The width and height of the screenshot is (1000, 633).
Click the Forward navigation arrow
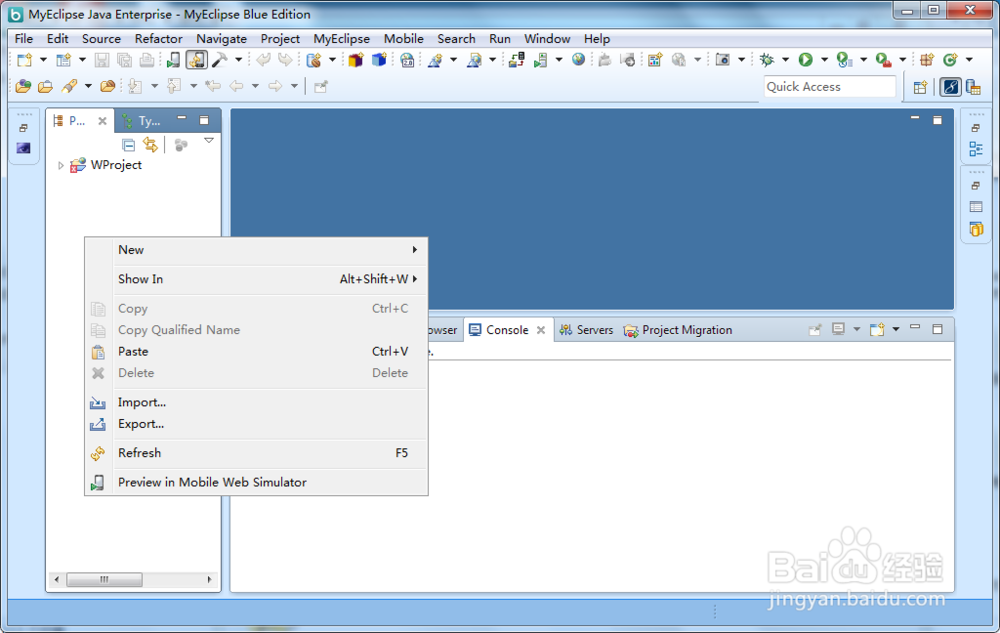(x=275, y=86)
